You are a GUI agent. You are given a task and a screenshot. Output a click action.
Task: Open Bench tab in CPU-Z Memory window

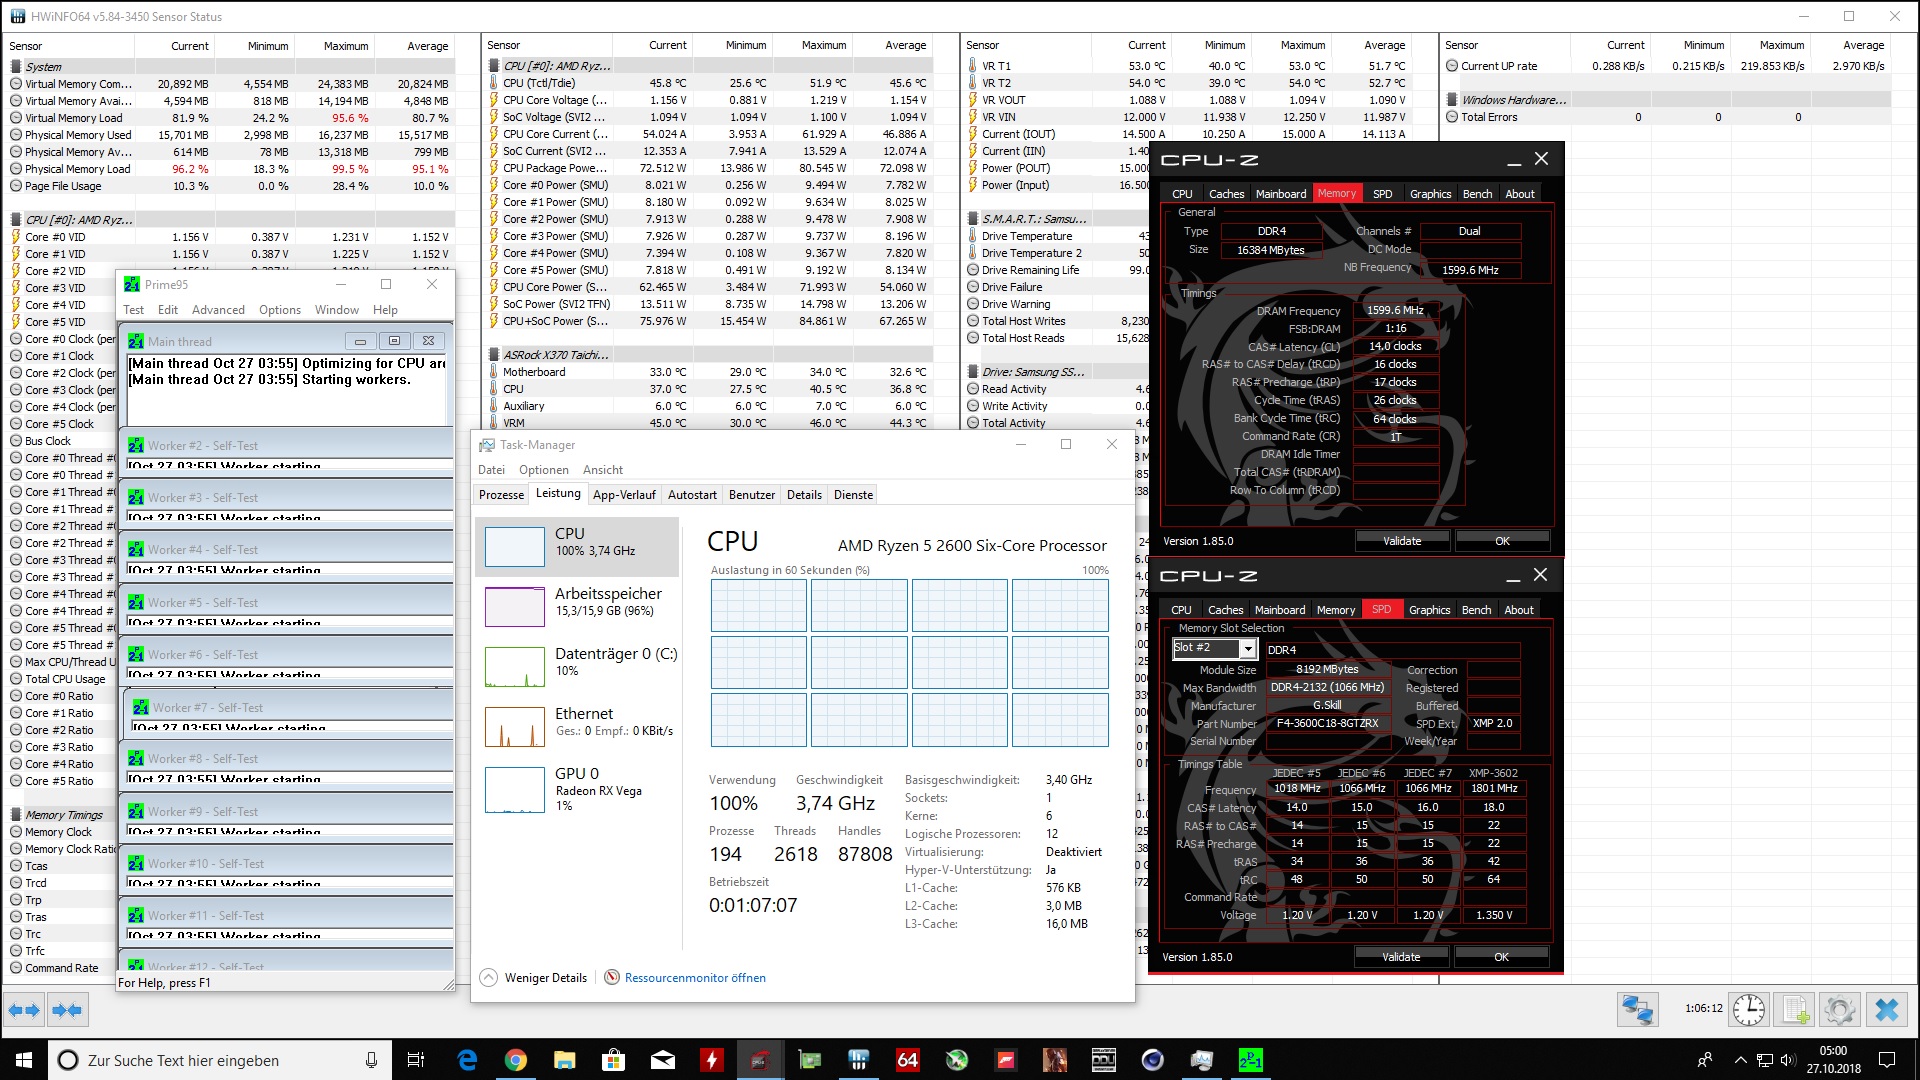tap(1477, 194)
